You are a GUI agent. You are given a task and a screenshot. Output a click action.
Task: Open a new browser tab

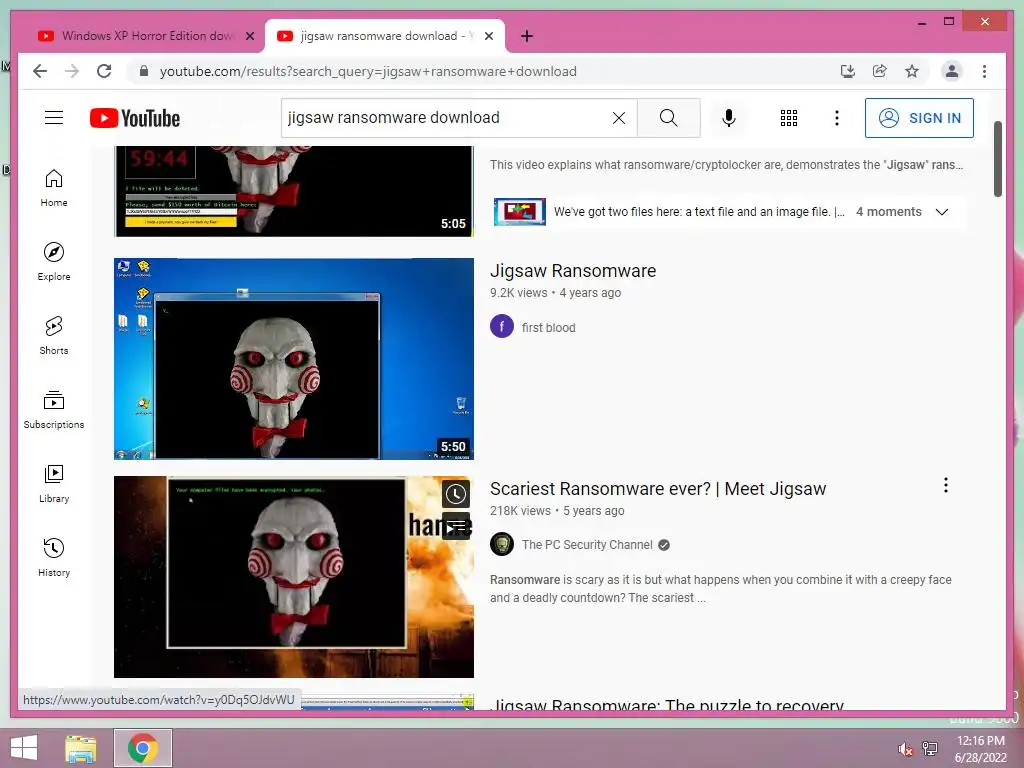click(527, 36)
